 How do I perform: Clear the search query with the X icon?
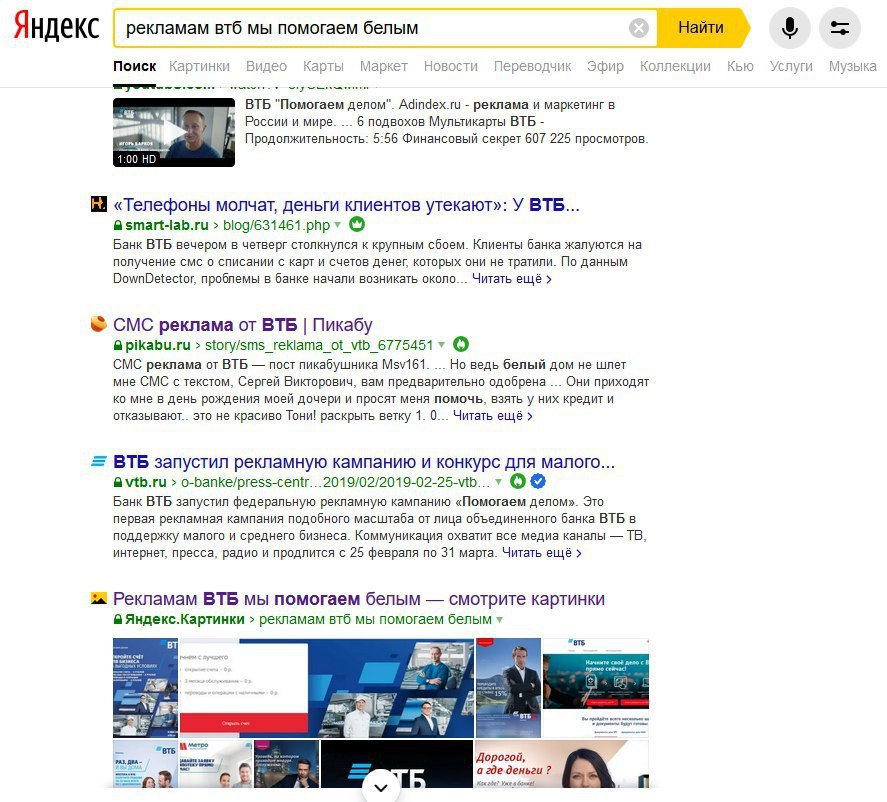point(639,27)
